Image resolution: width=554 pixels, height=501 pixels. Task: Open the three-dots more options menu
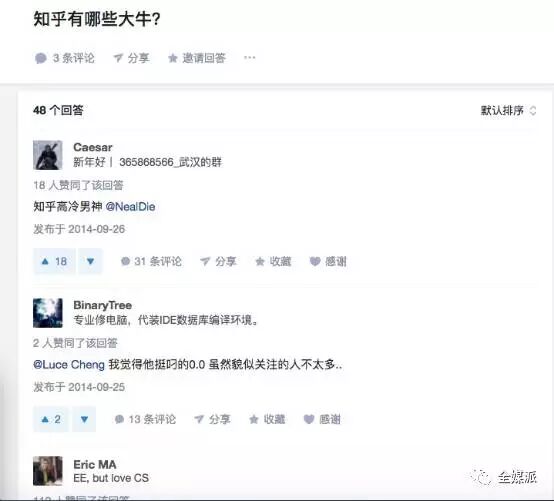point(249,57)
